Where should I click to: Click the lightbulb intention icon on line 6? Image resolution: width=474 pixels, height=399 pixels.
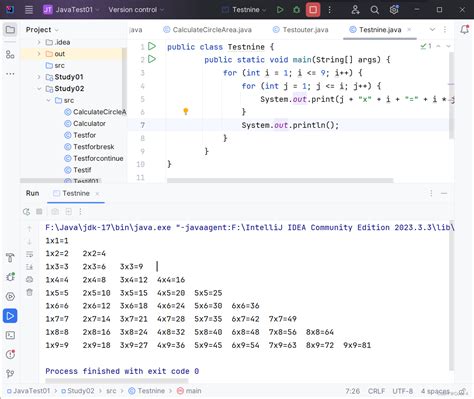tap(186, 111)
